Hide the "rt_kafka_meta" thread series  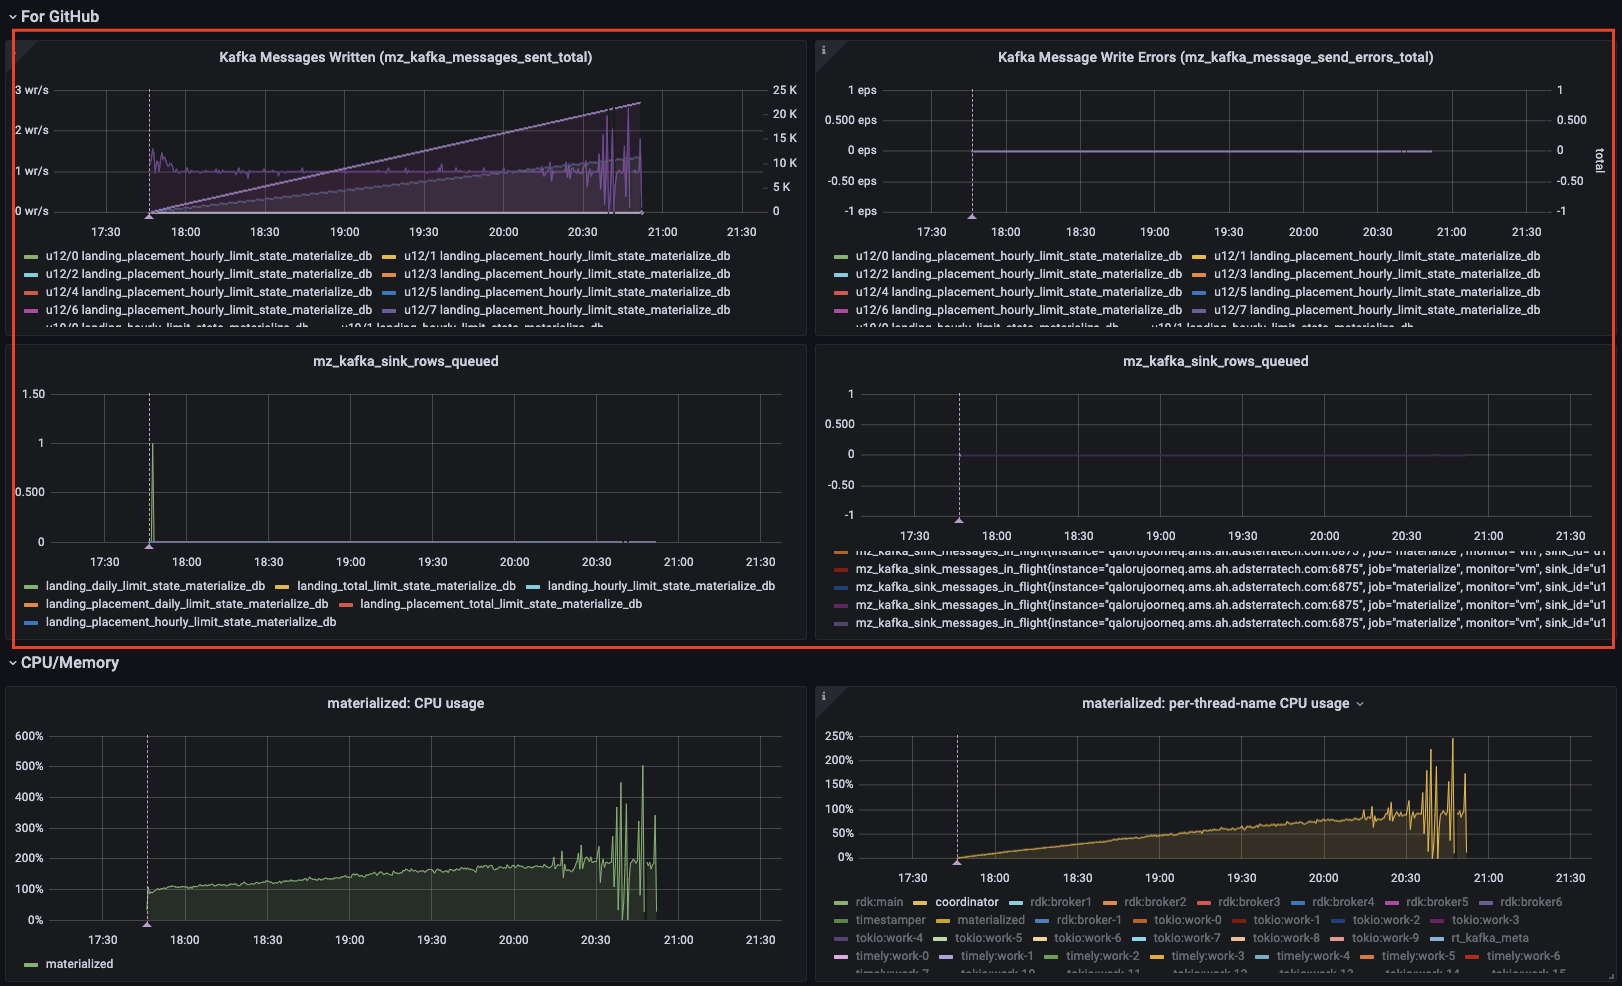(1490, 938)
